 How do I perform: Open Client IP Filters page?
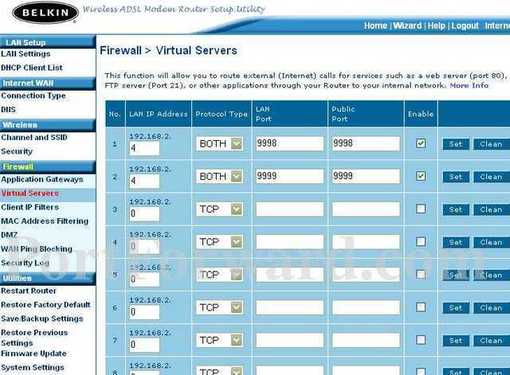point(30,207)
